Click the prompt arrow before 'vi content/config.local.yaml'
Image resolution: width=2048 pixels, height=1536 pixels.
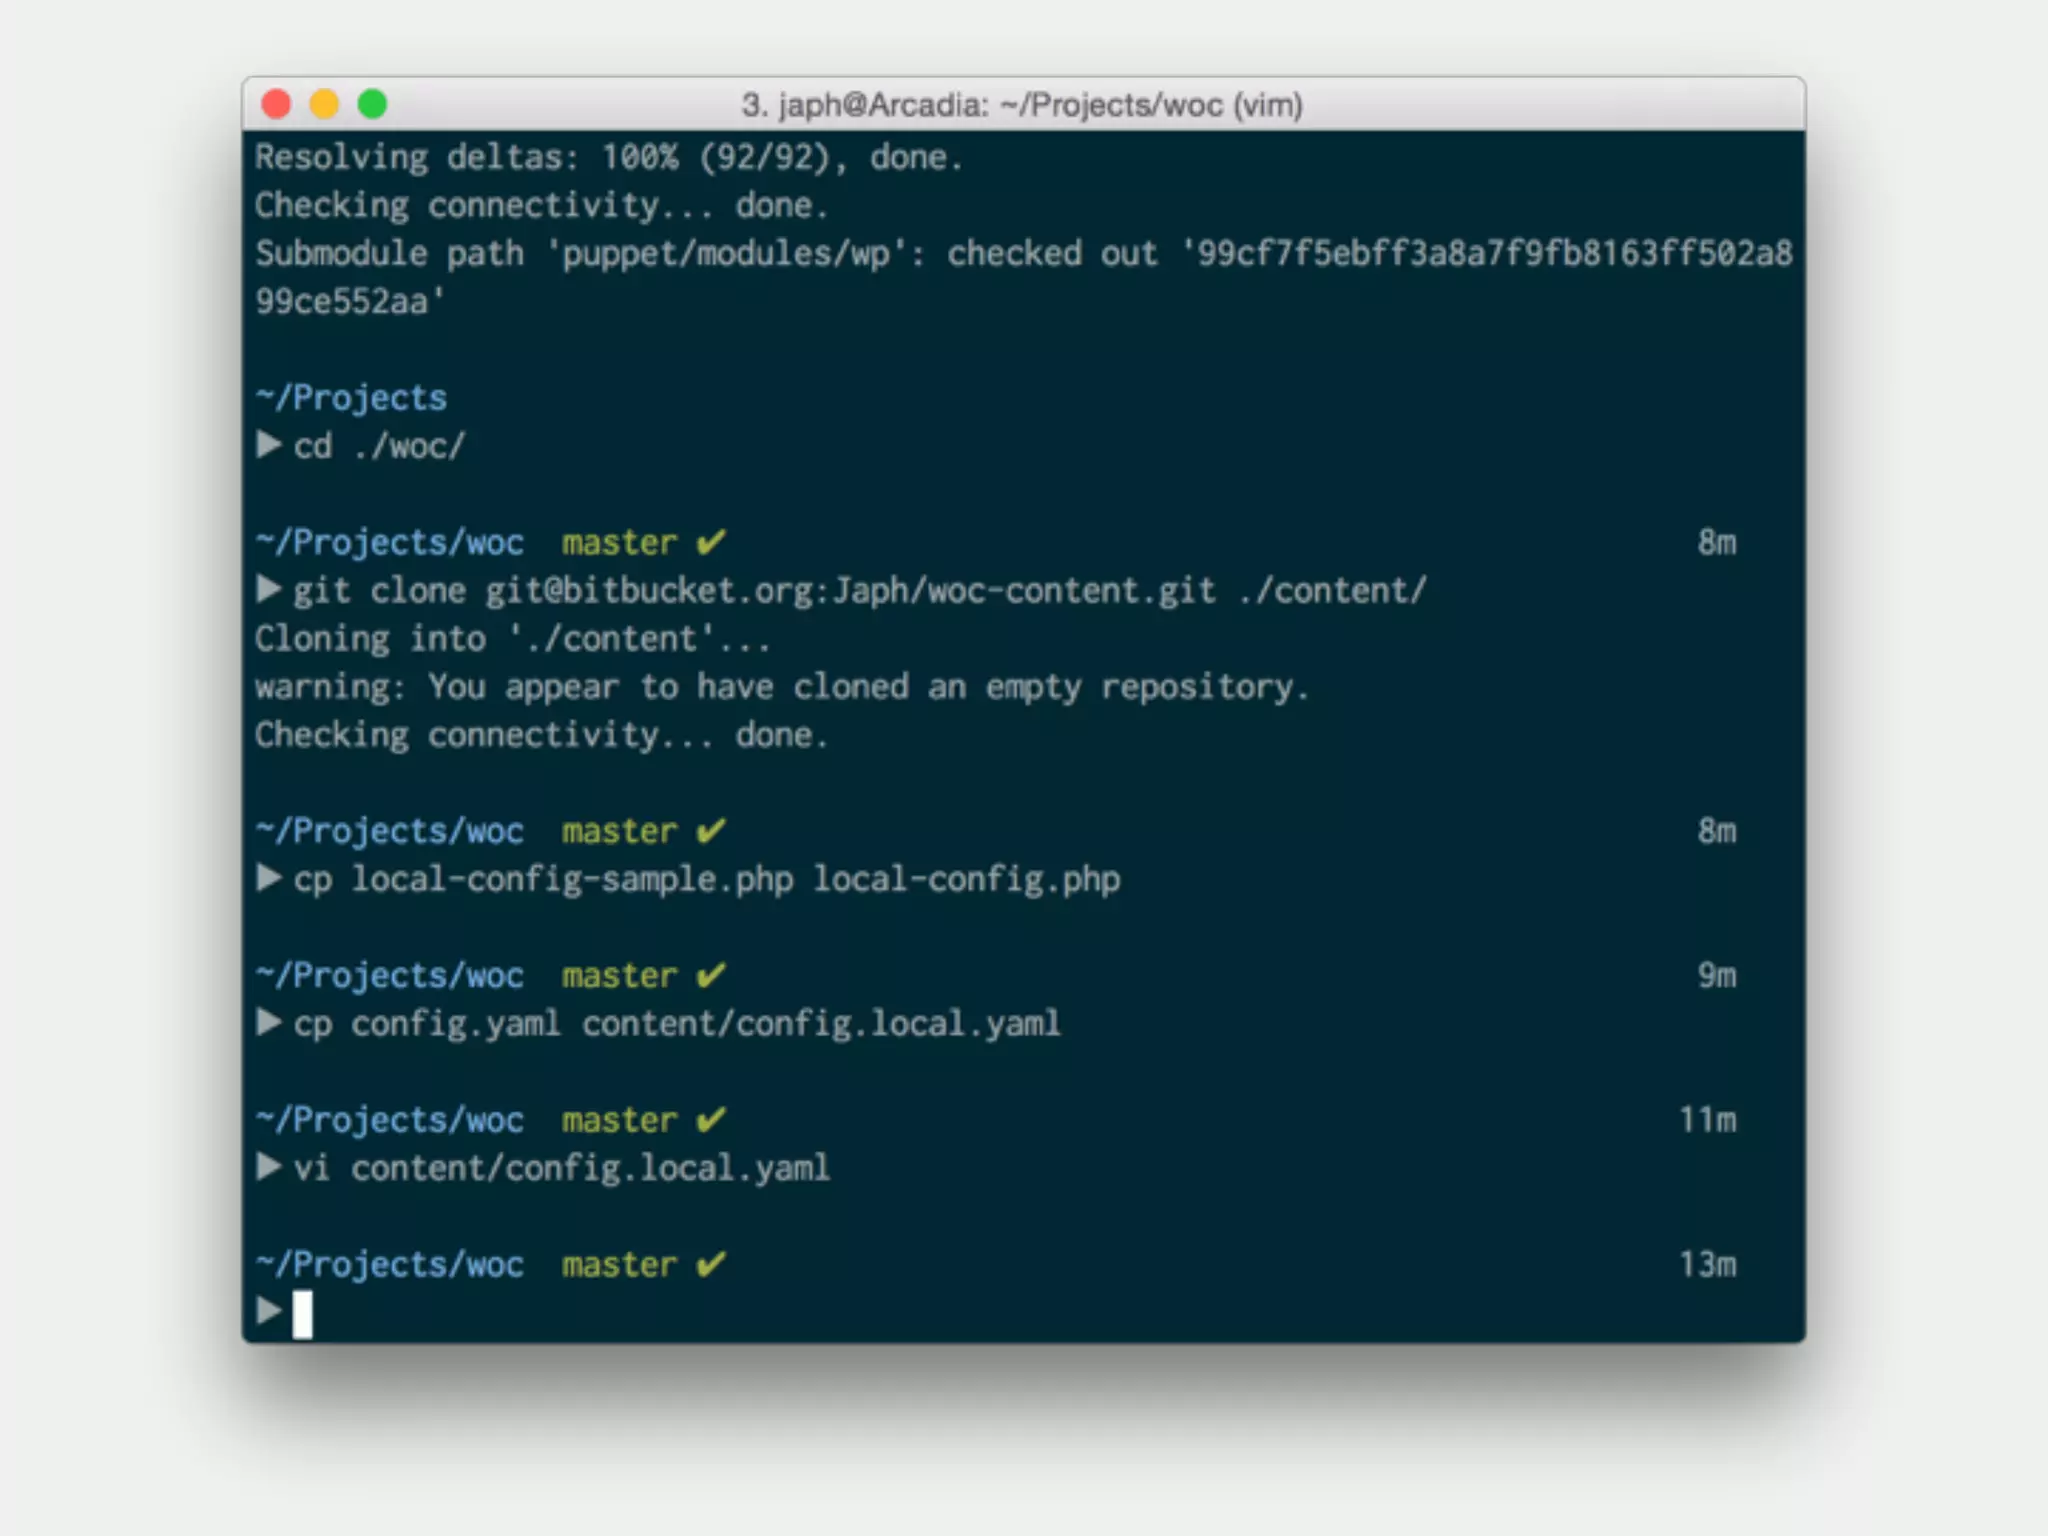(268, 1166)
